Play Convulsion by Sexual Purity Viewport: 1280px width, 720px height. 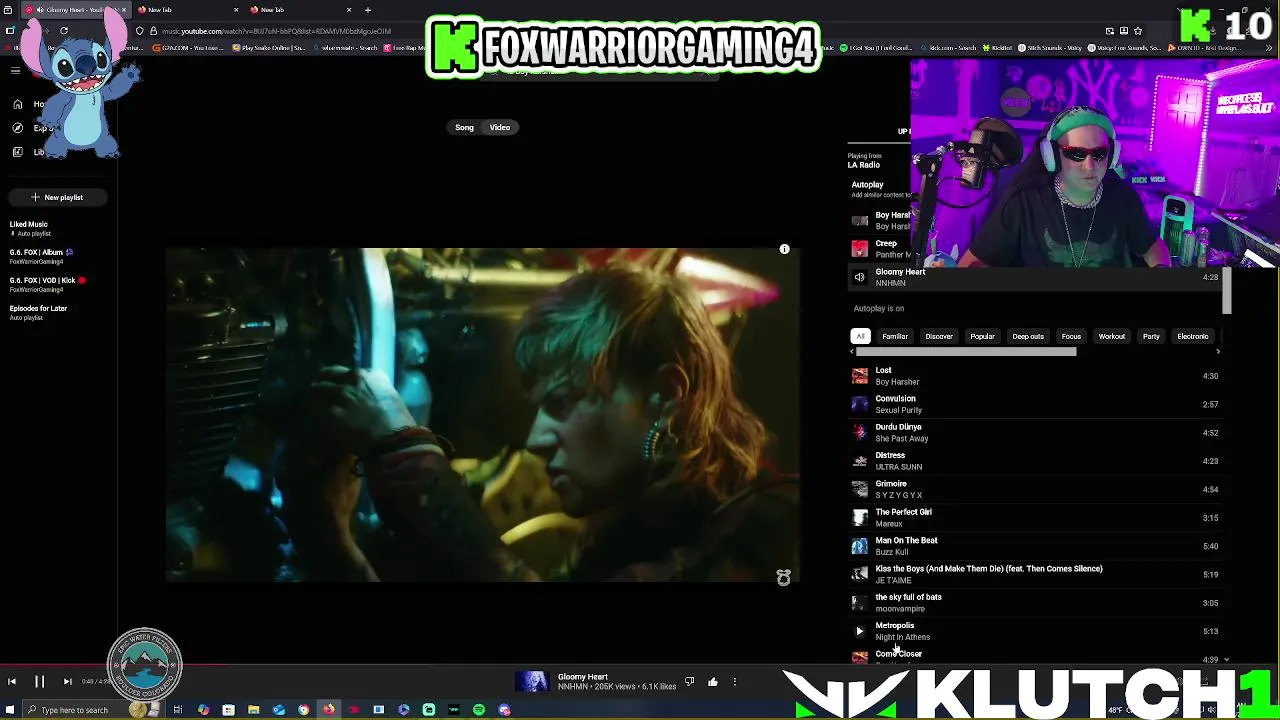[1035, 404]
